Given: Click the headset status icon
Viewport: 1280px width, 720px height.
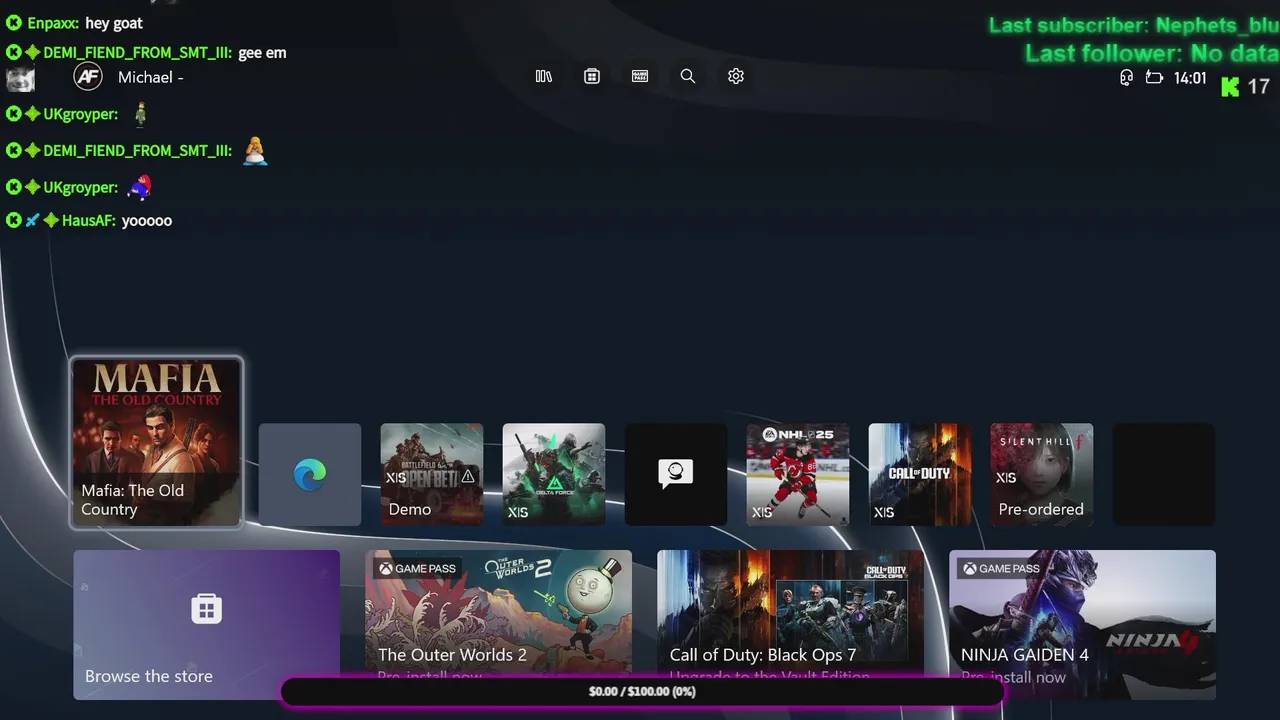Looking at the screenshot, I should (1126, 78).
